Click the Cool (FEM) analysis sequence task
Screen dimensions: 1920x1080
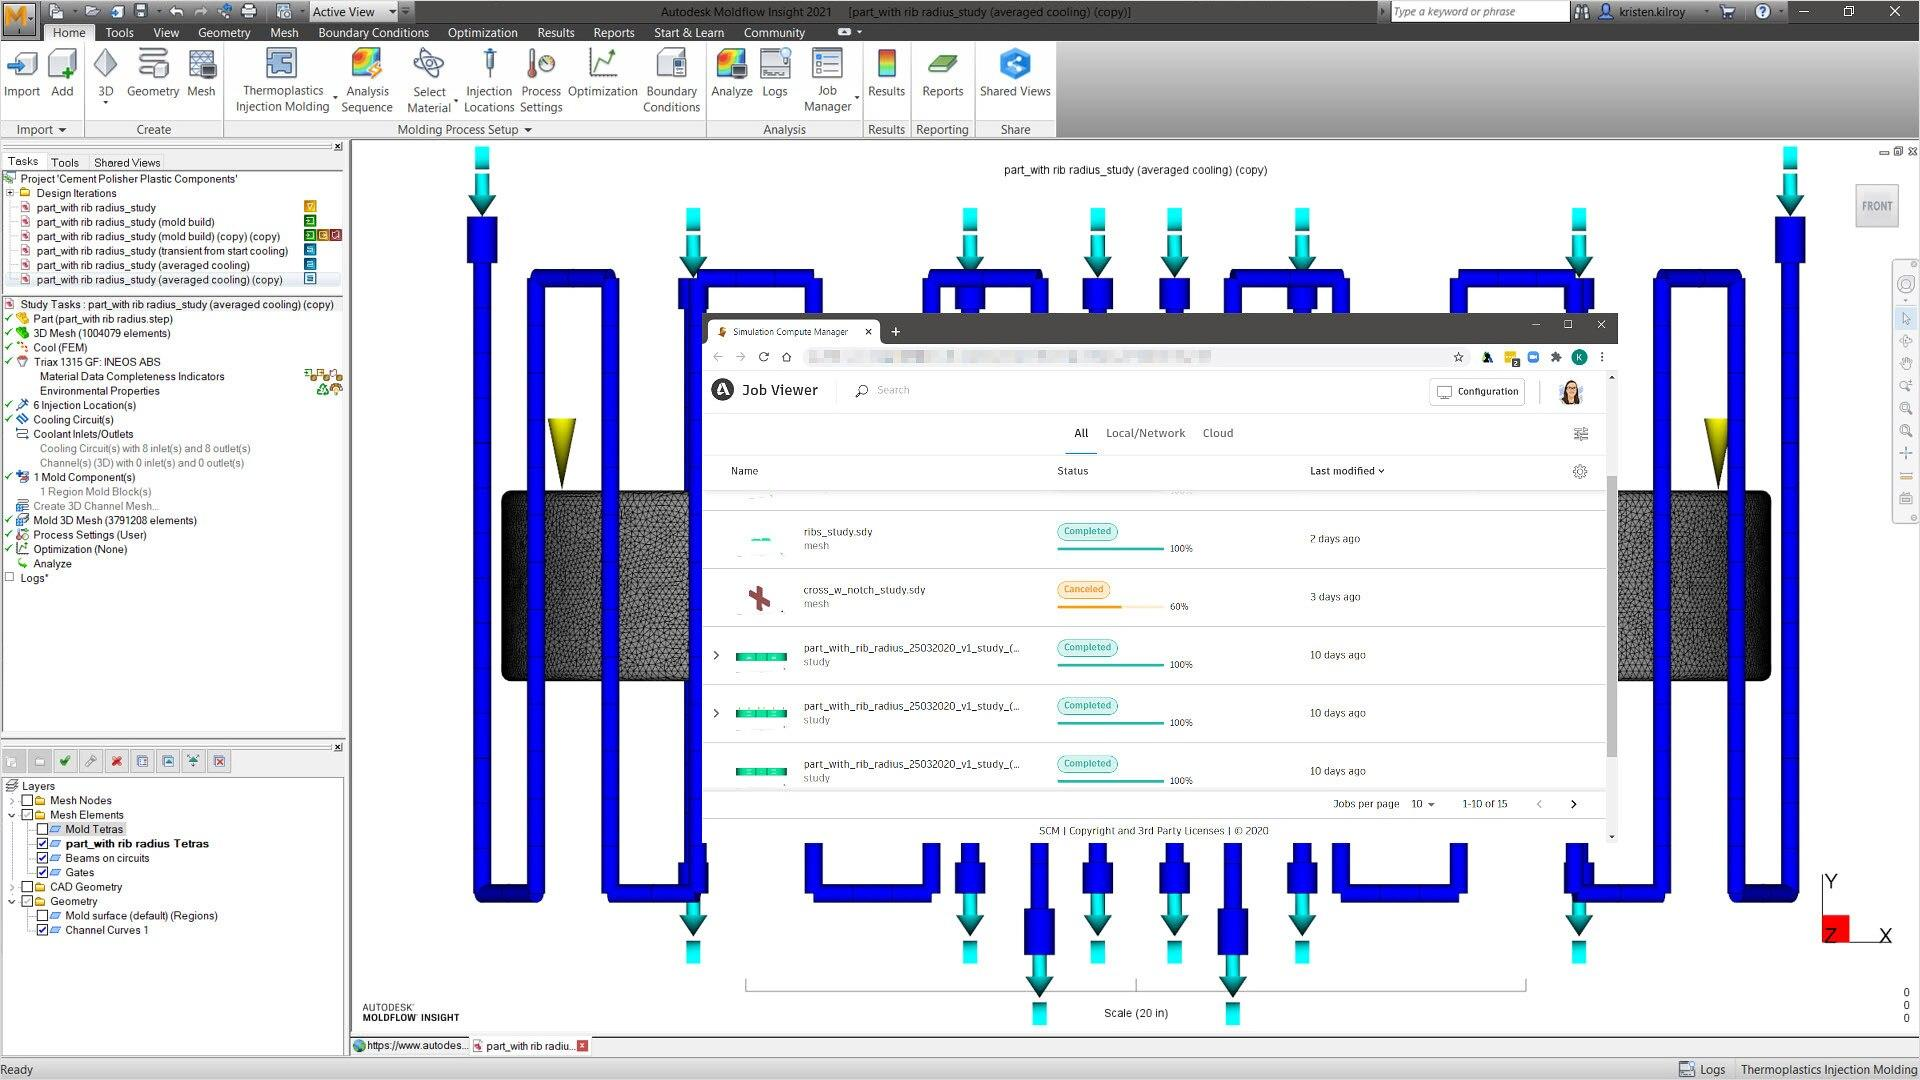pos(60,348)
